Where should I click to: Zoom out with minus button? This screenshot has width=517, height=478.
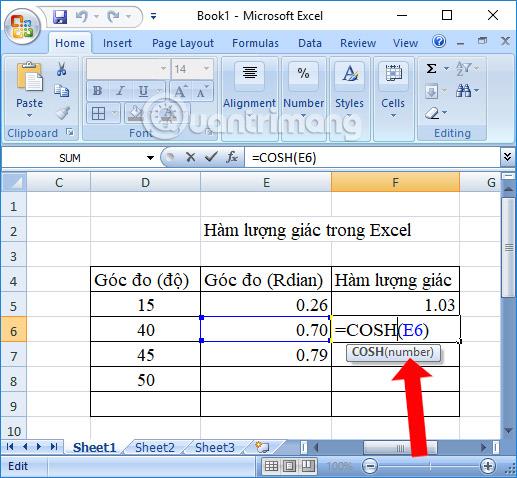point(370,466)
